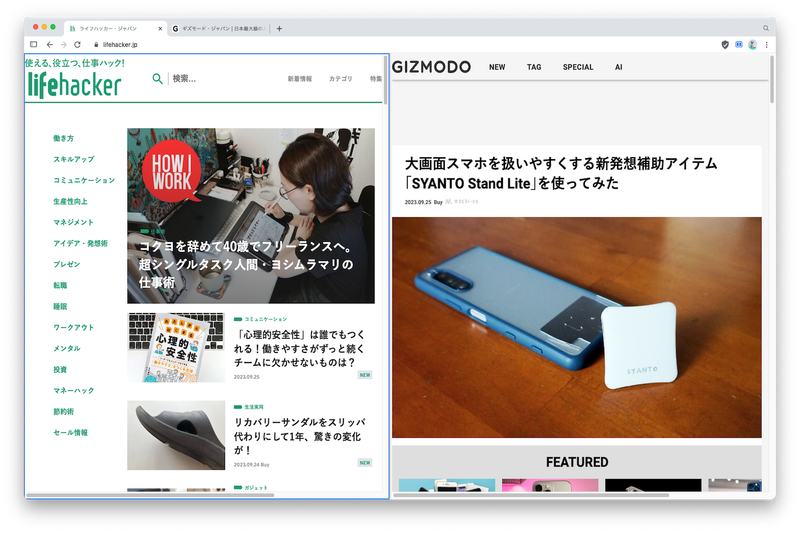This screenshot has width=800, height=533.
Task: Click the browser forward arrow
Action: pos(63,44)
